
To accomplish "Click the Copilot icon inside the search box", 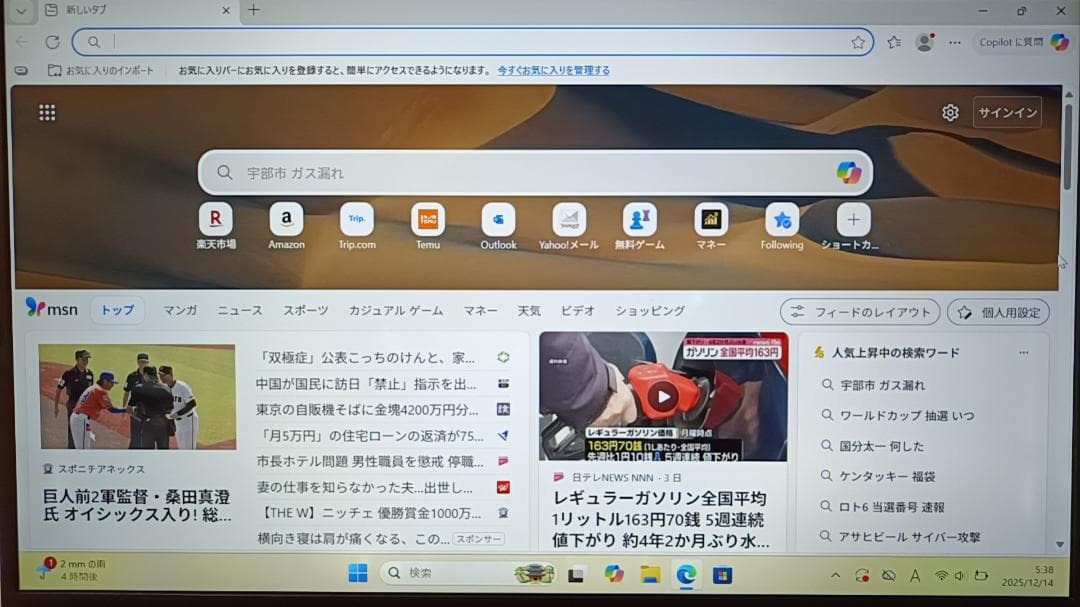I will point(848,172).
